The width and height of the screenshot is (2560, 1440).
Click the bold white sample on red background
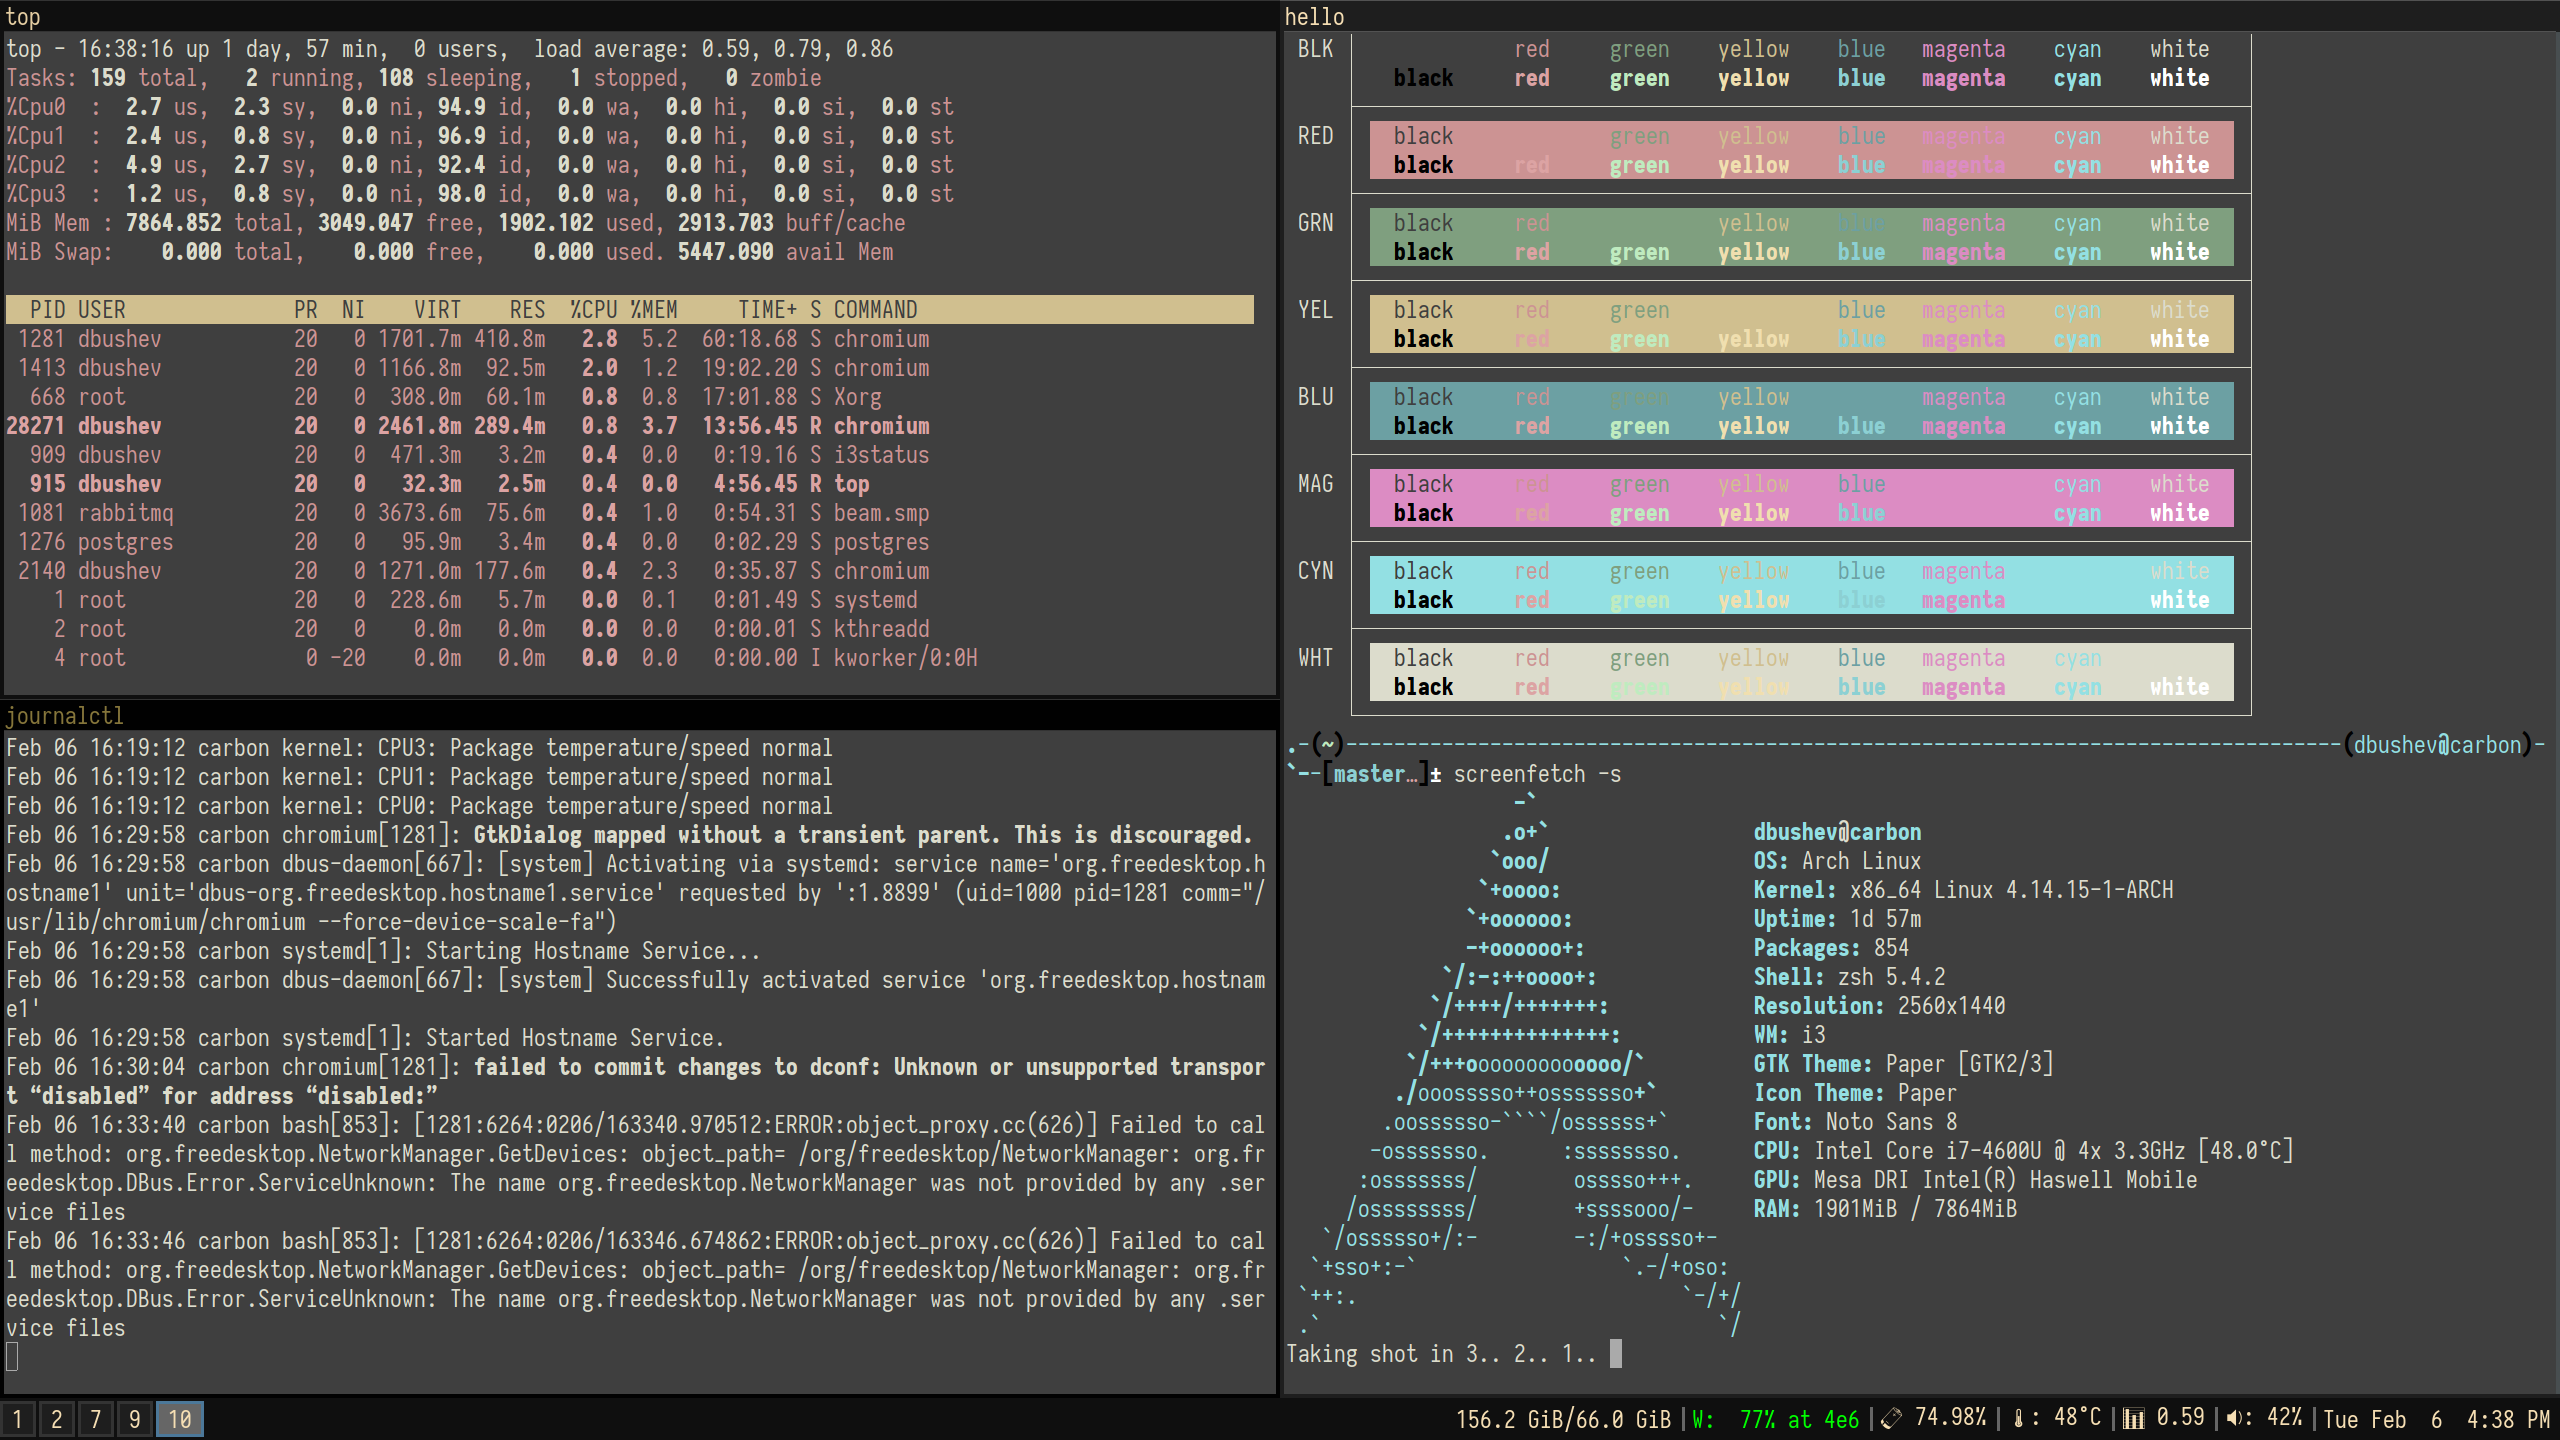[x=2180, y=165]
